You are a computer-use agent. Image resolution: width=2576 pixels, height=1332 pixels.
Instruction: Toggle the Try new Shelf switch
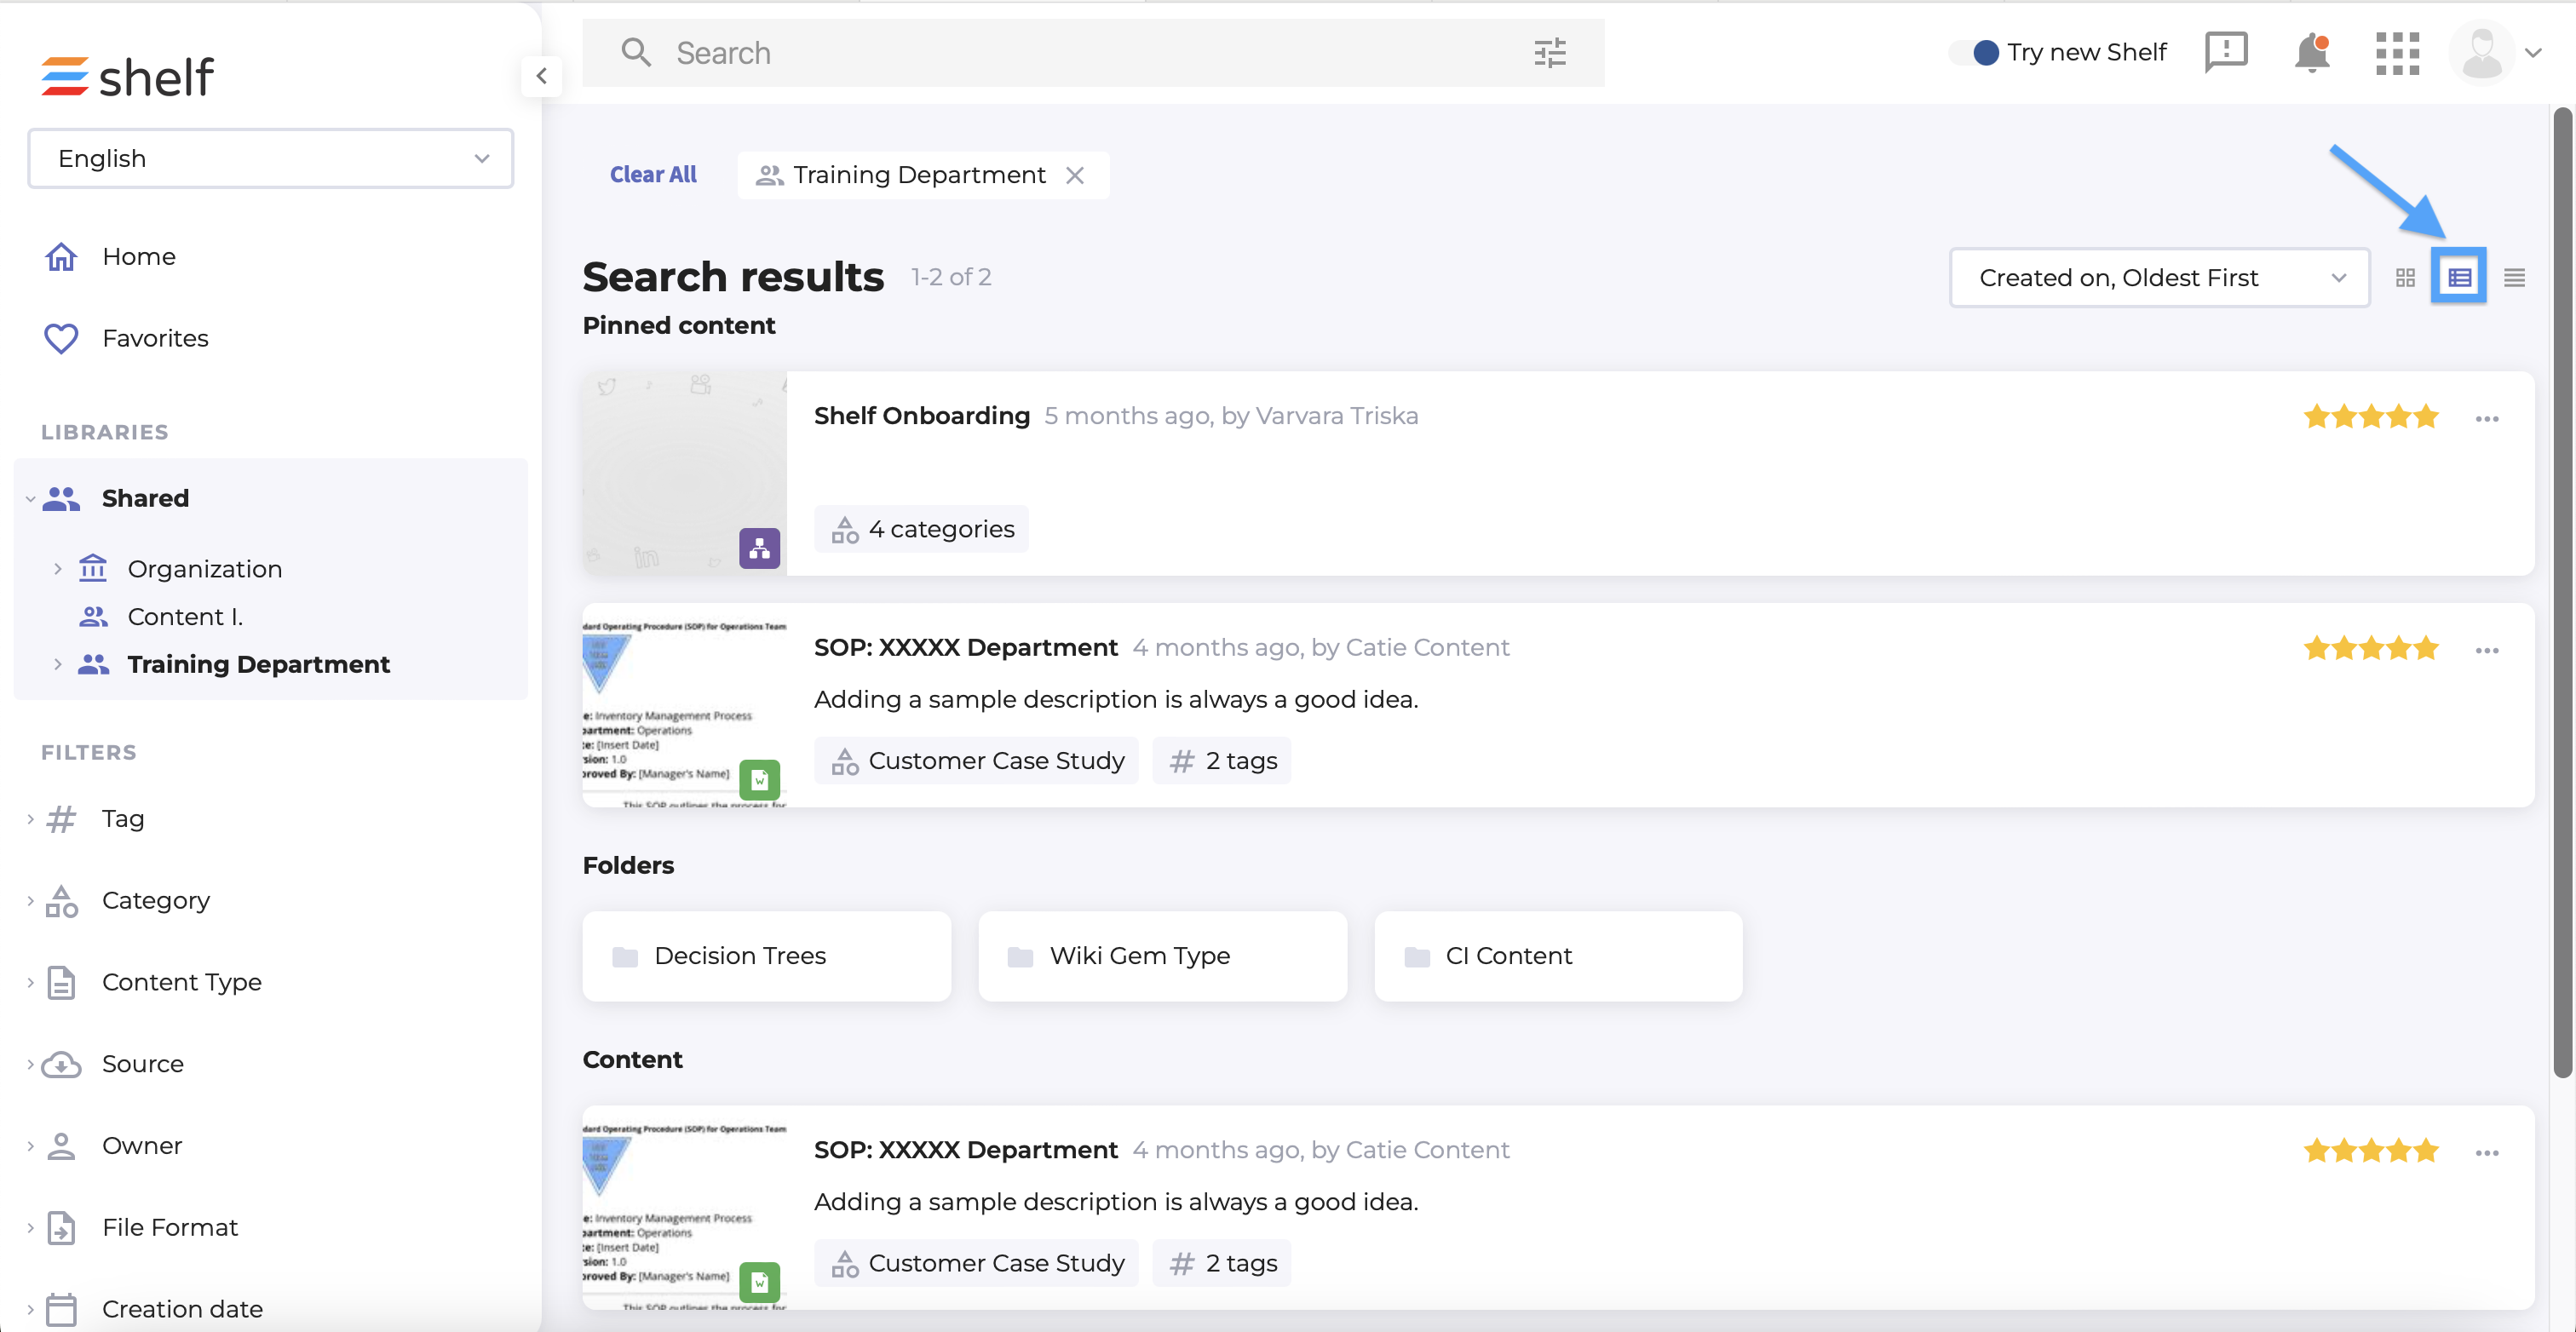(x=1975, y=52)
